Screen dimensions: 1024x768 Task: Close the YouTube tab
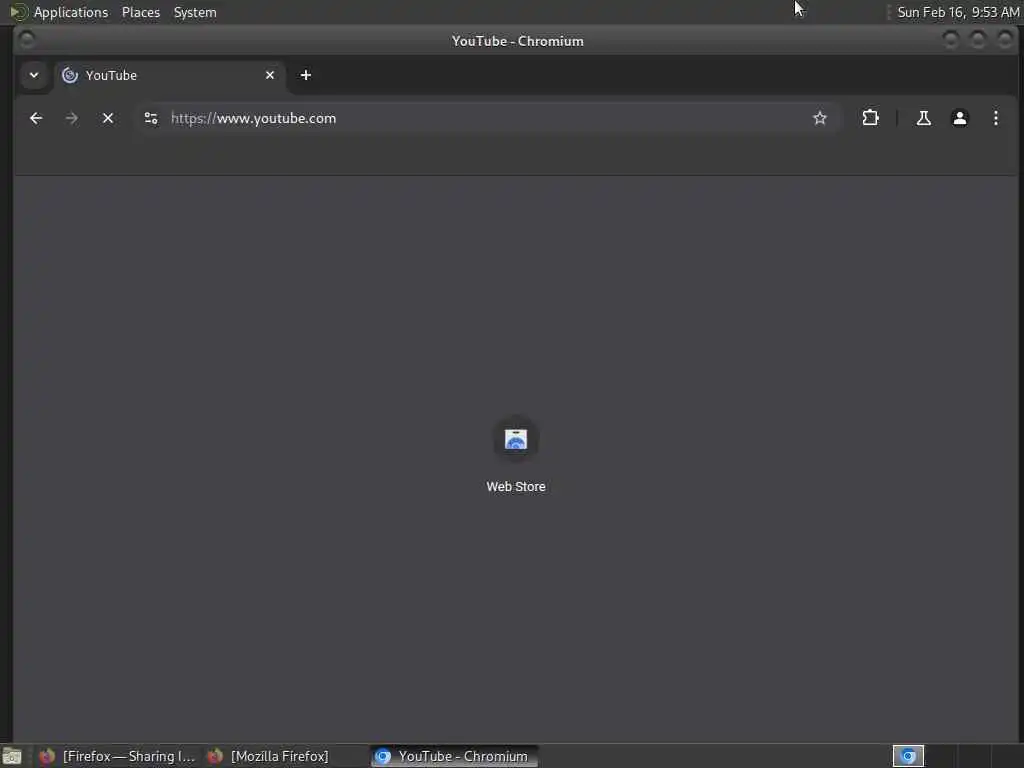point(270,75)
